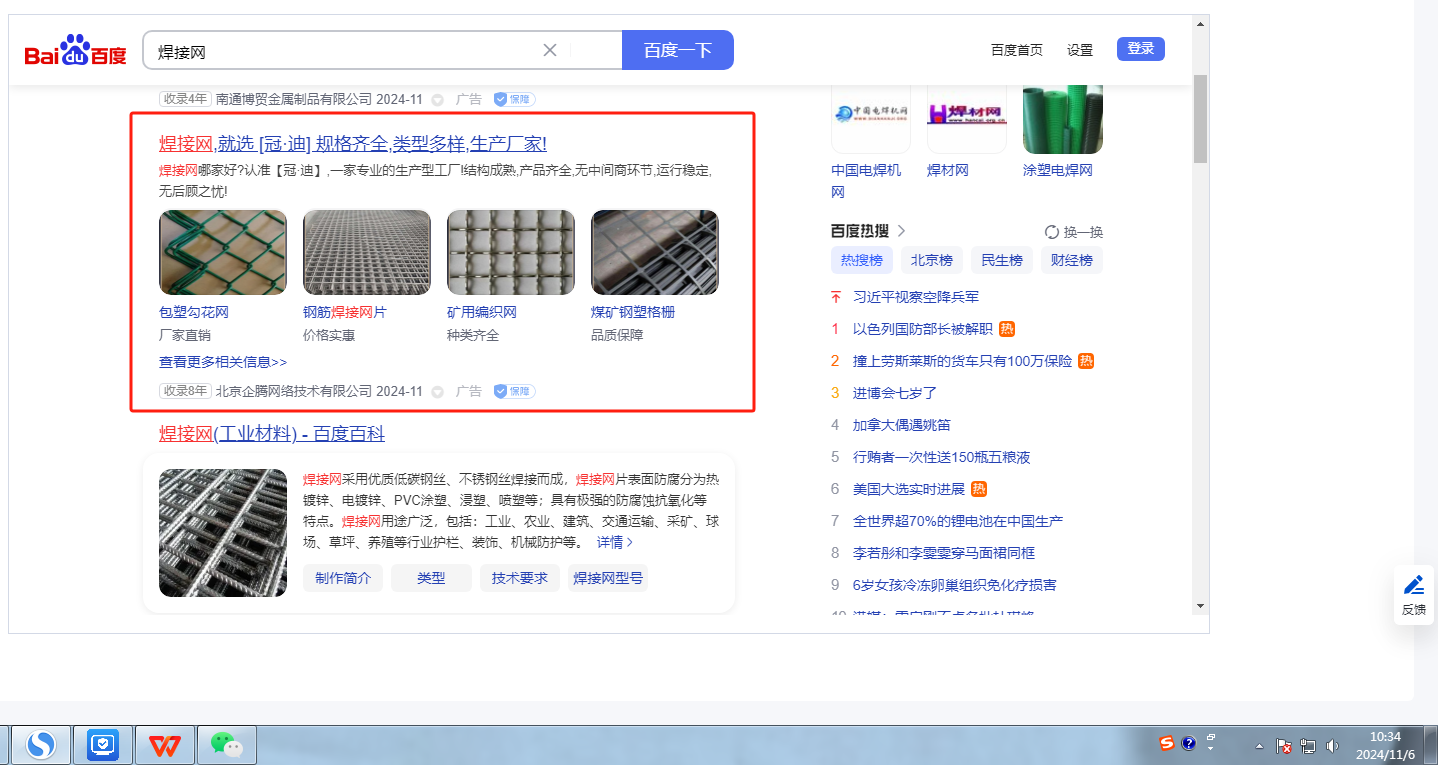Screen dimensions: 1438x765
Task: Open hot search 6岁女孩冷冻卵巢组织免化疗损害
Action: coord(955,585)
